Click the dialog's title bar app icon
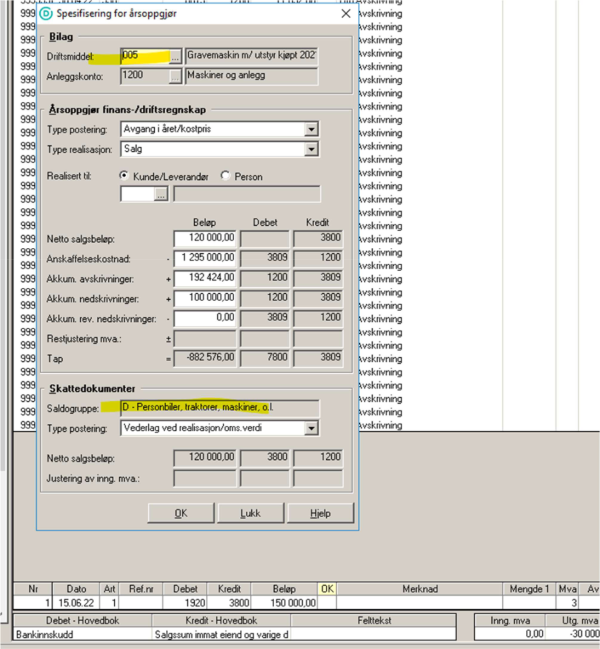Screen dimensions: 600x649 [x=46, y=14]
